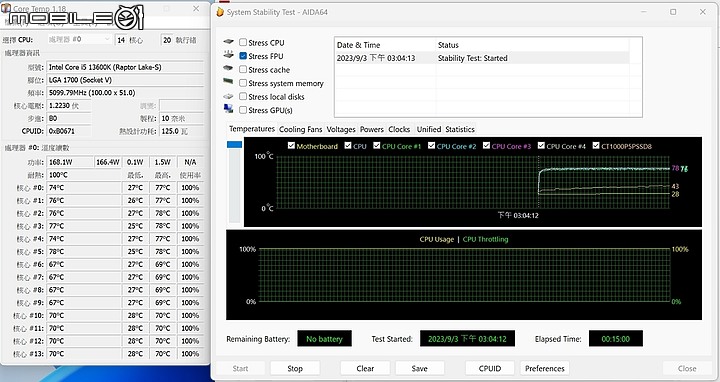Toggle the Motherboard graph checkbox
720x382 pixels.
[291, 146]
